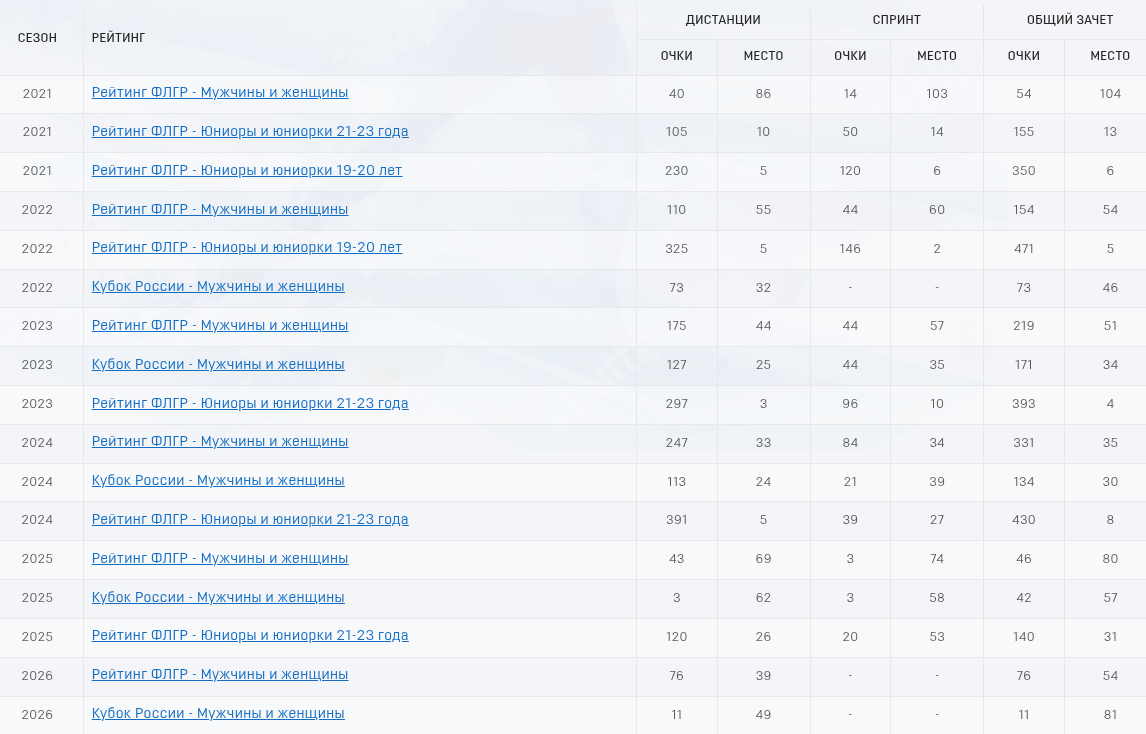1146x734 pixels.
Task: Select overall points value 350
Action: click(x=1023, y=171)
